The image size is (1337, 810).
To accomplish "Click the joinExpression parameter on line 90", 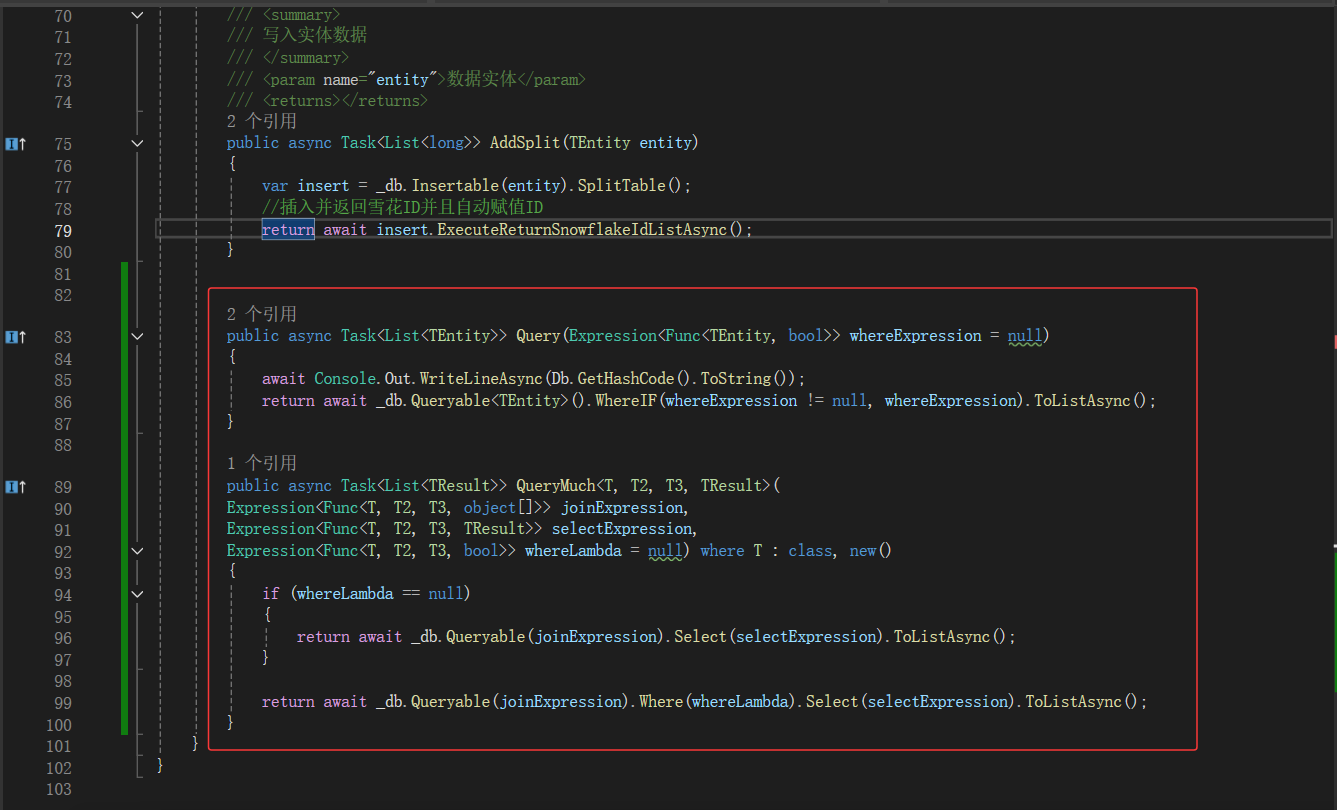I will pos(621,508).
